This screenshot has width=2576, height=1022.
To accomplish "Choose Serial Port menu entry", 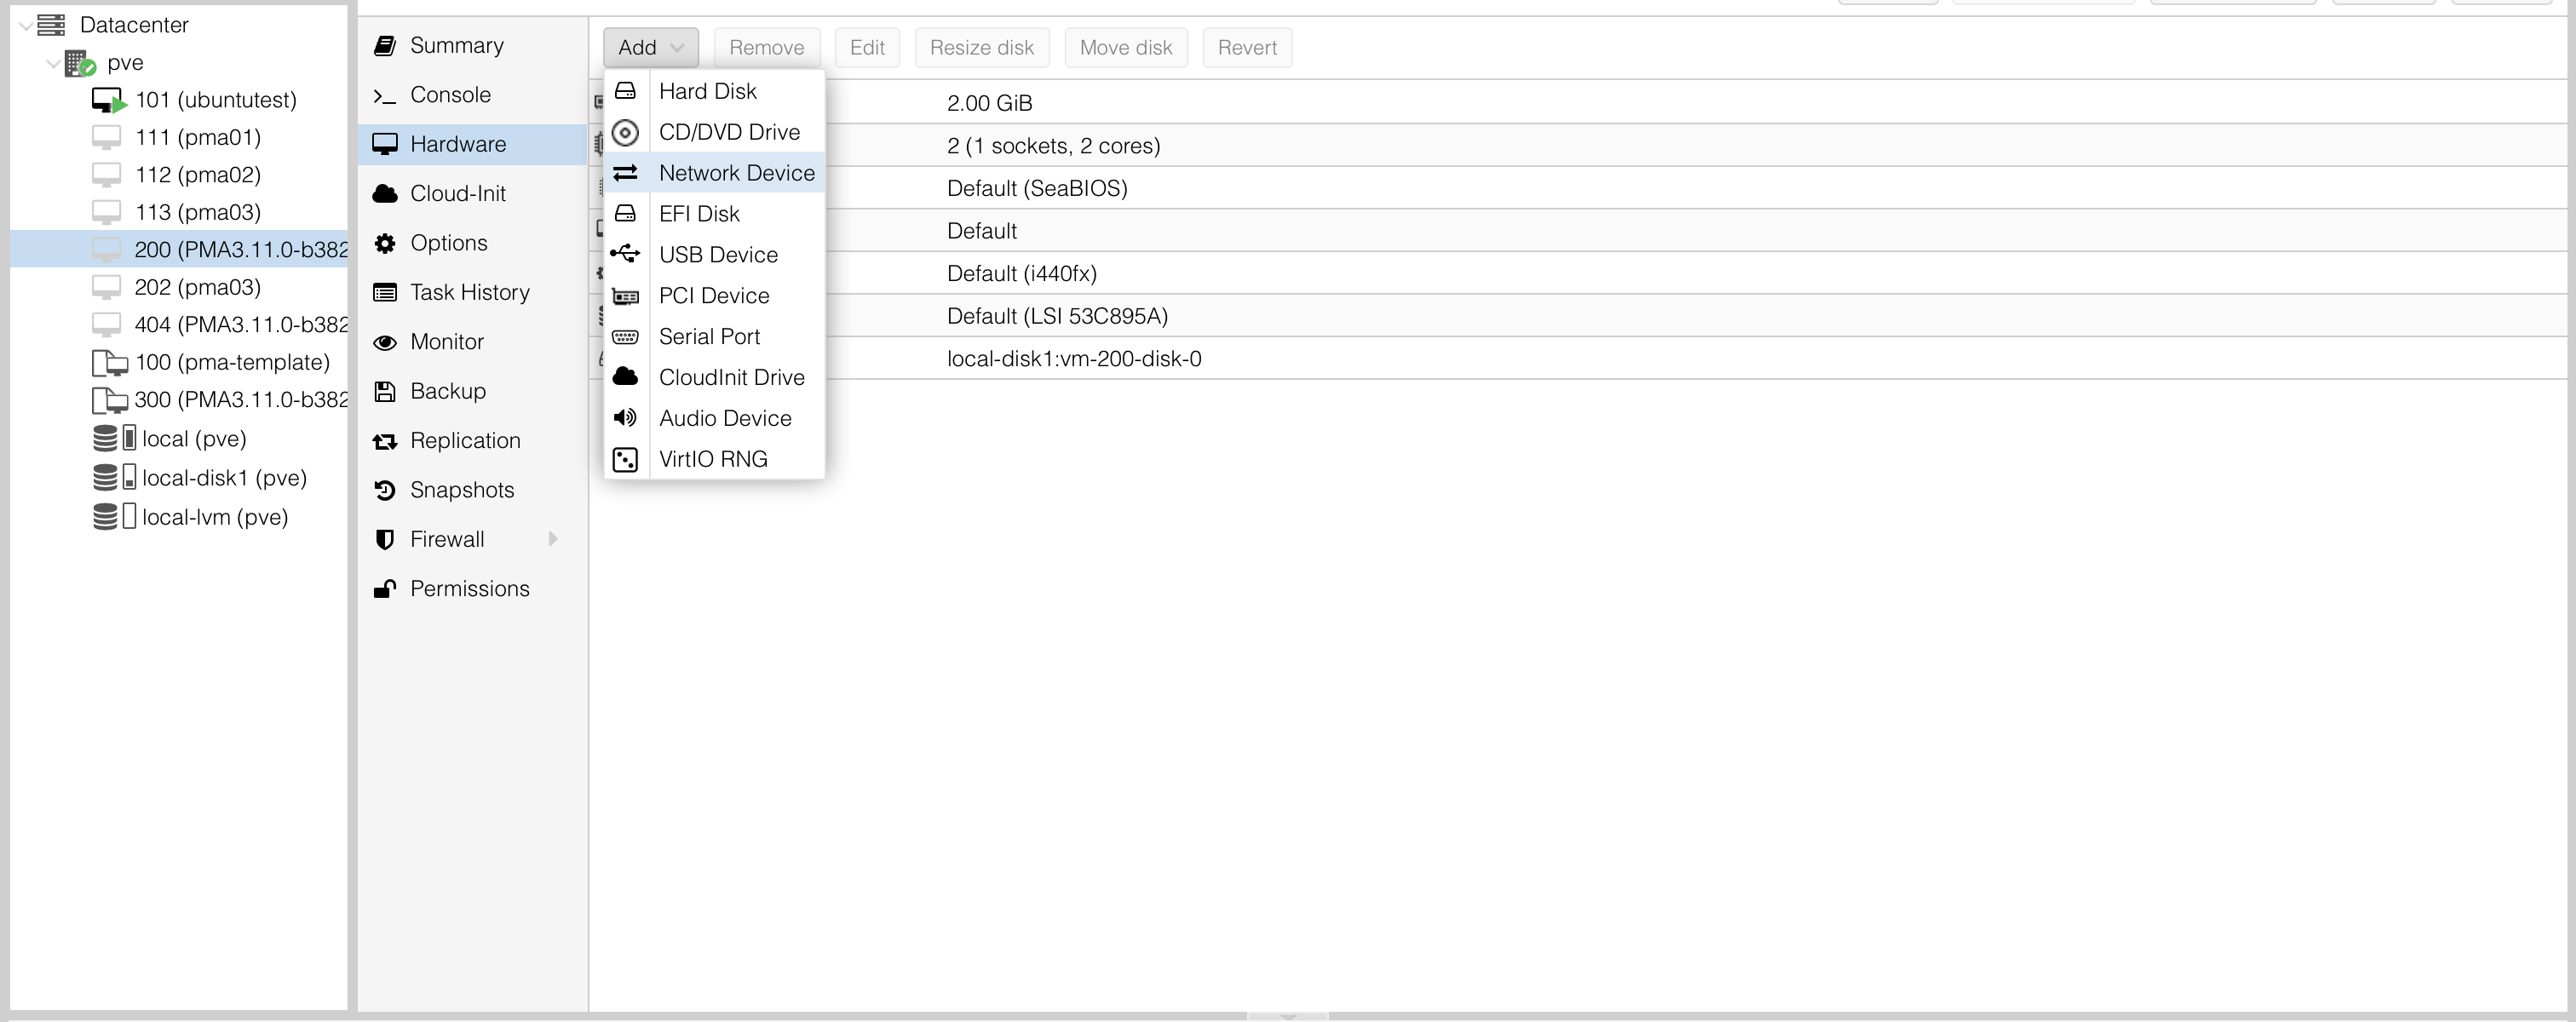I will [714, 337].
